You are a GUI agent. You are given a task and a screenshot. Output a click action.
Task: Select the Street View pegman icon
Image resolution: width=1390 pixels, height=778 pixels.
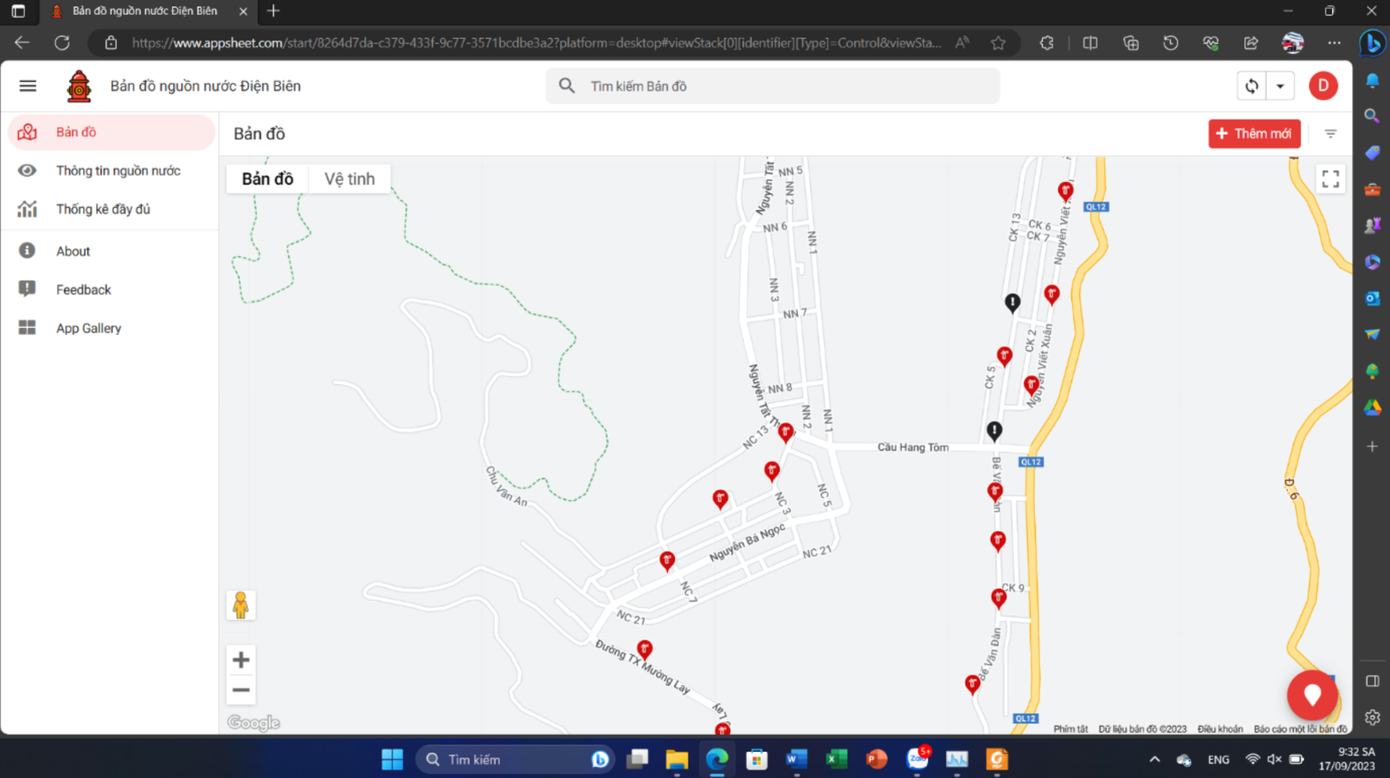(240, 605)
